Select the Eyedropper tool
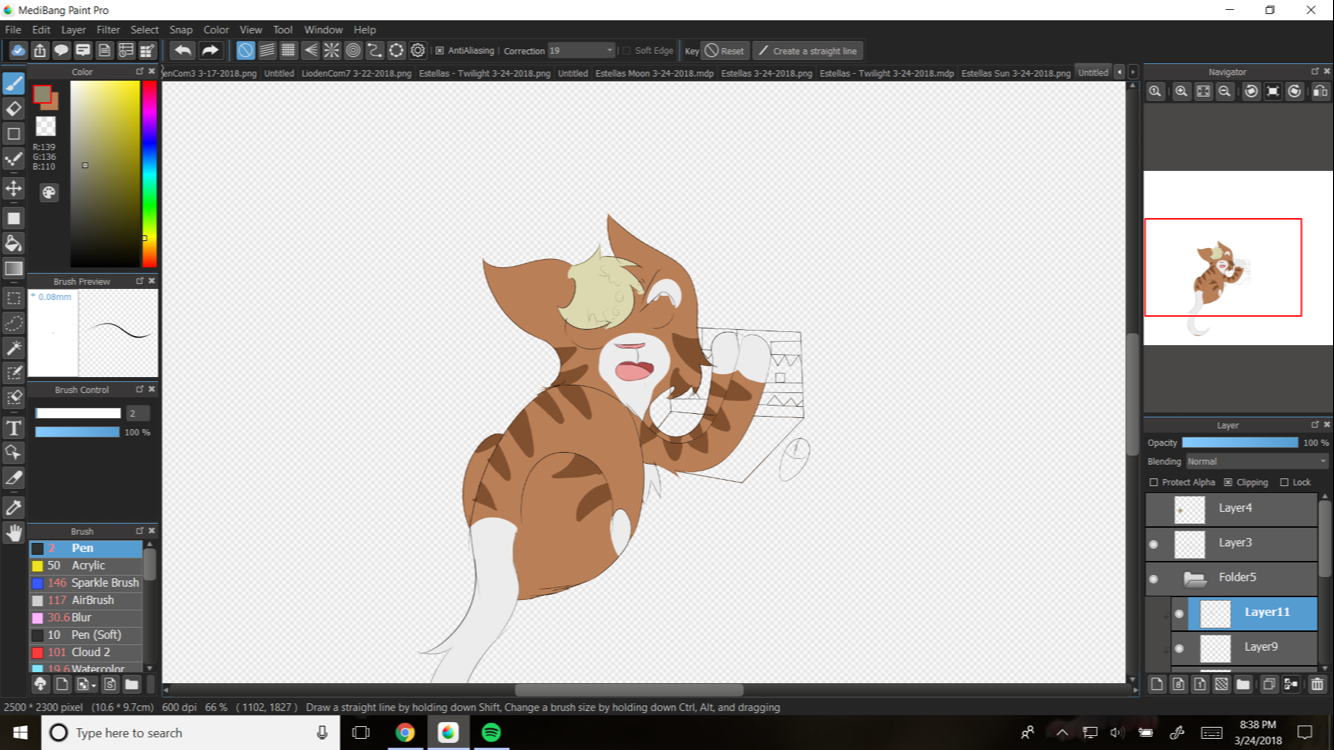The height and width of the screenshot is (750, 1334). point(14,508)
